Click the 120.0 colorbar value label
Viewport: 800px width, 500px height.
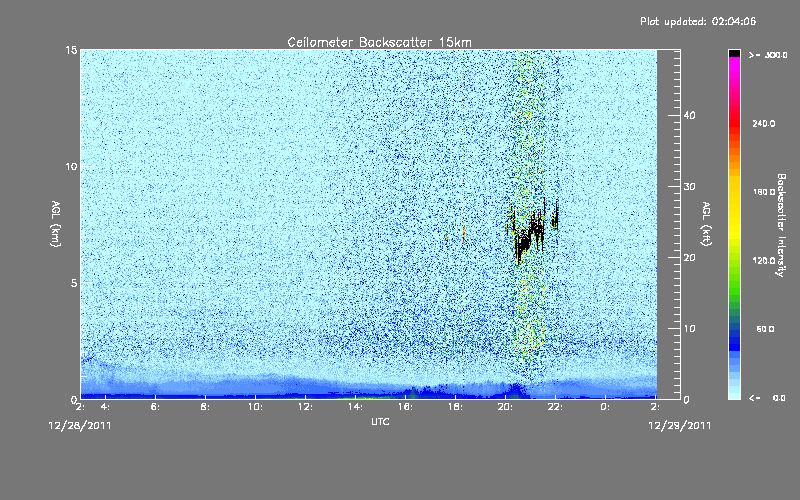tap(764, 261)
